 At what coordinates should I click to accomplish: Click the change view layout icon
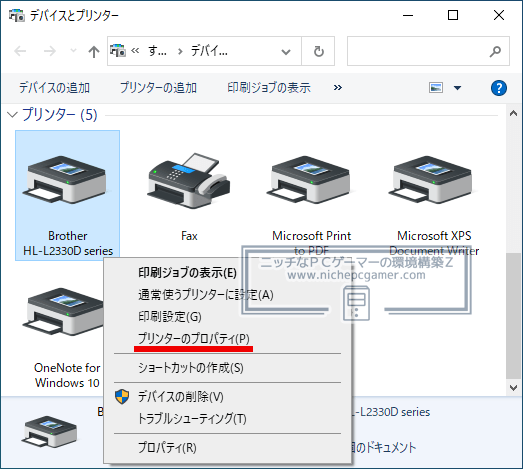[x=436, y=88]
